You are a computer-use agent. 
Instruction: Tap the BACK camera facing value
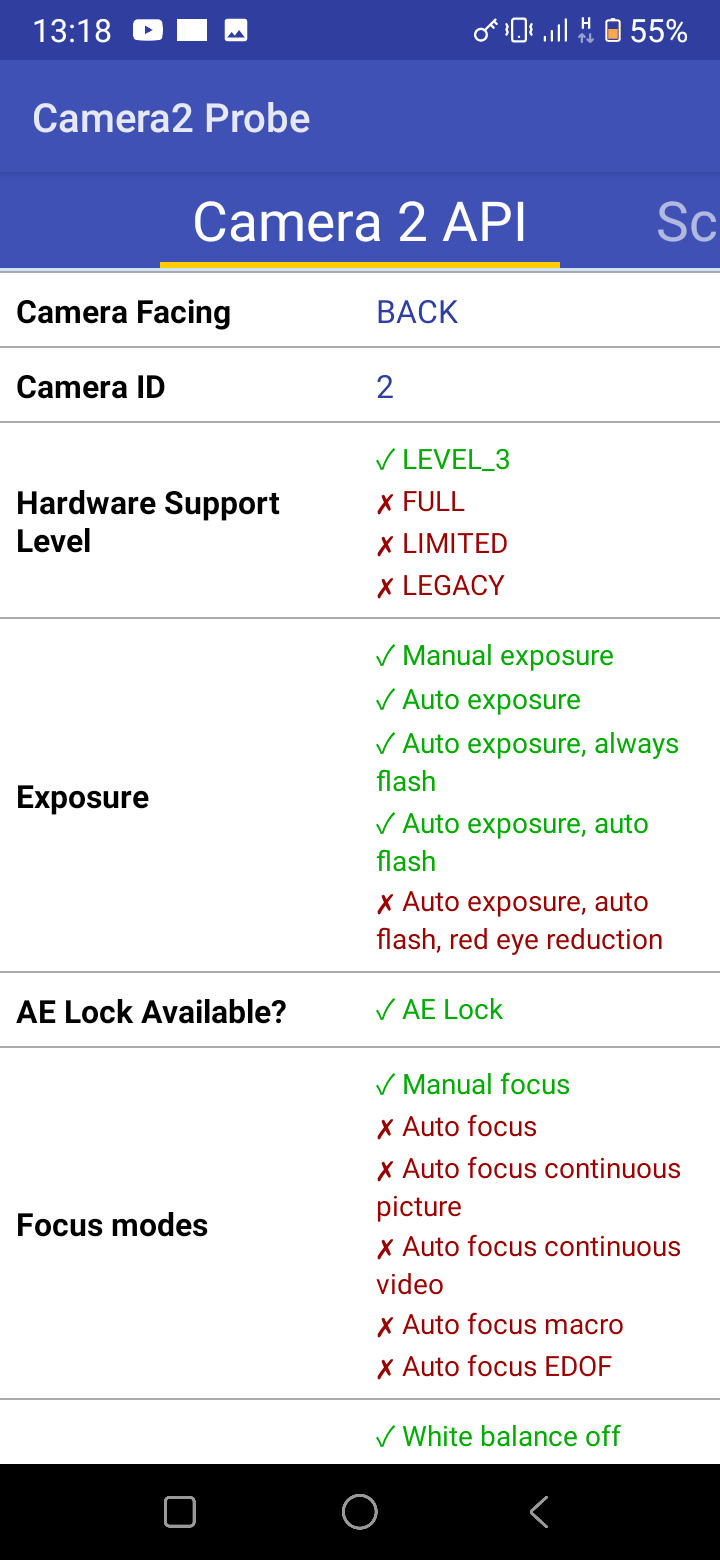coord(417,312)
